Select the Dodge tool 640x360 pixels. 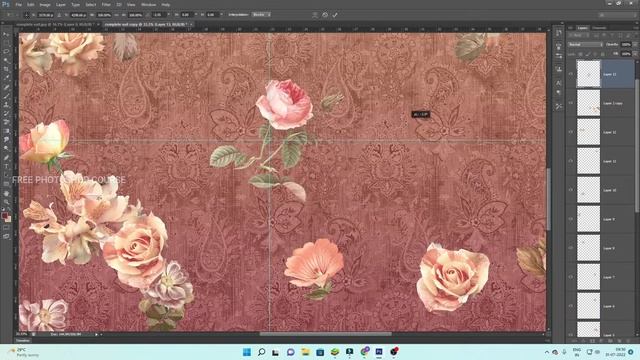tap(6, 149)
